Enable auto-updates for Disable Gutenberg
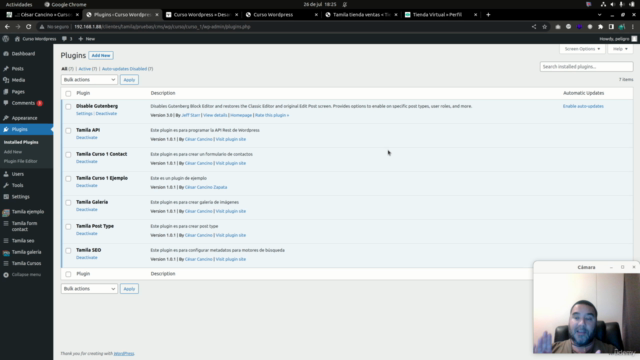Screen dimensions: 640x360 click(583, 106)
